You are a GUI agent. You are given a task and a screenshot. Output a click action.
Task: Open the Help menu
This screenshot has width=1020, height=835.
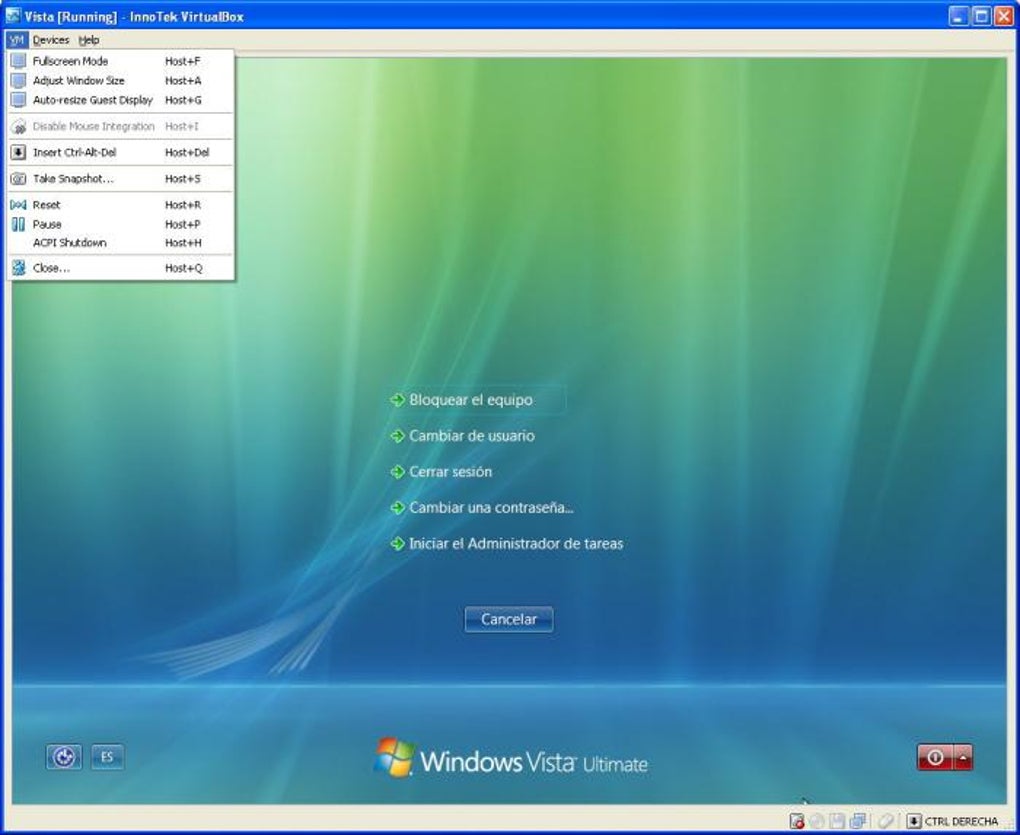click(x=88, y=40)
